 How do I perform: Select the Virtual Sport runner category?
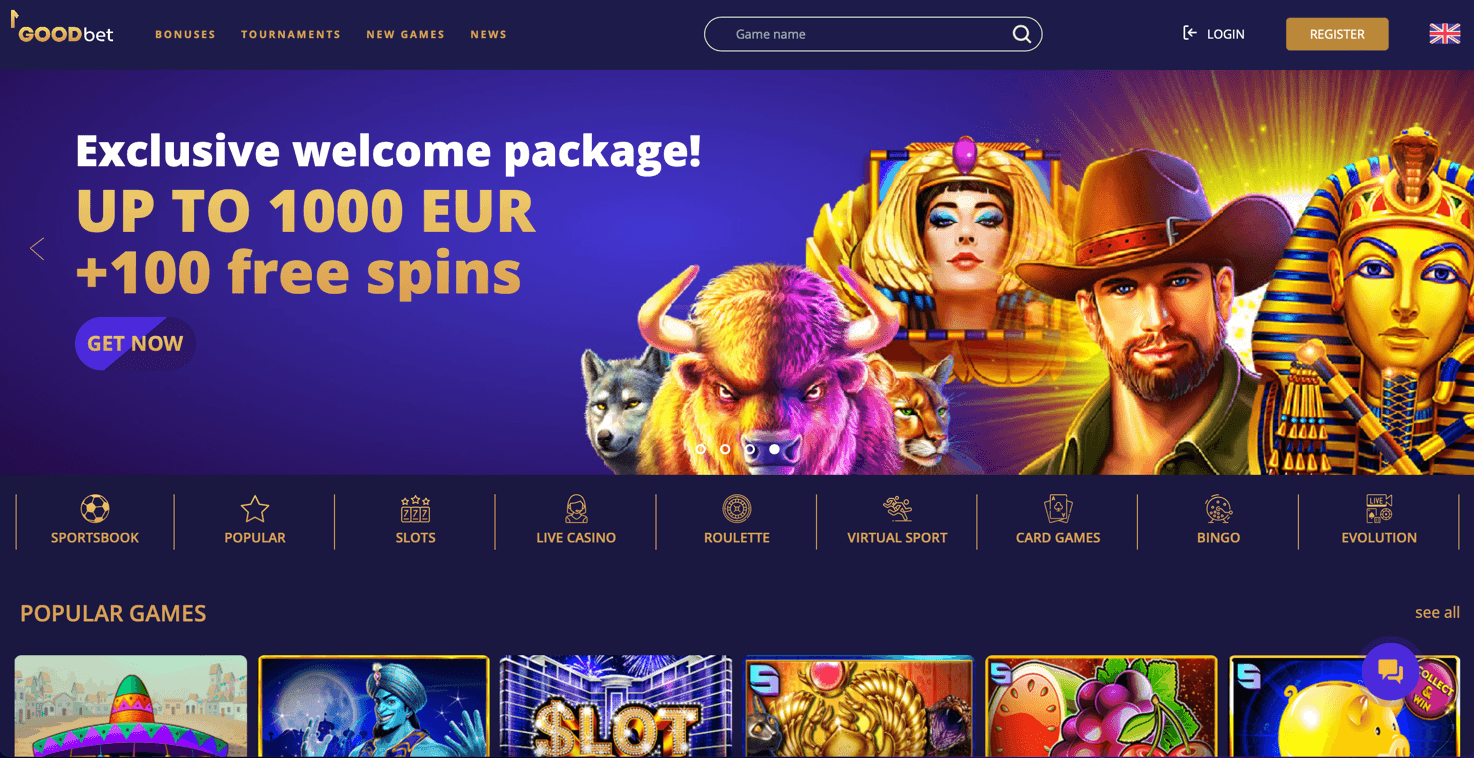tap(897, 521)
